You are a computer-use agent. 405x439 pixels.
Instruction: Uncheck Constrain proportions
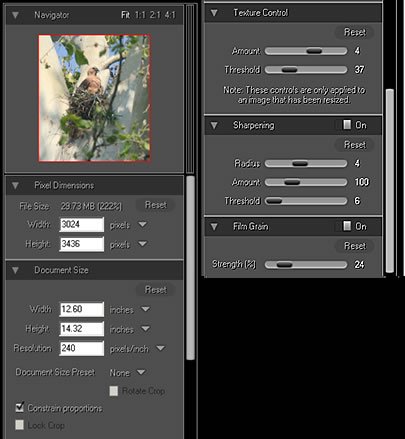(x=20, y=408)
